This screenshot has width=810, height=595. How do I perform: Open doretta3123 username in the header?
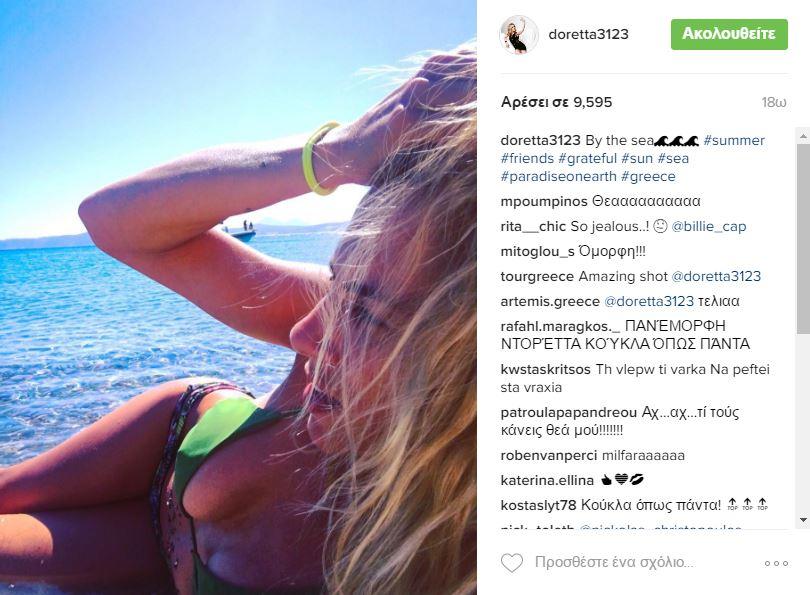click(588, 35)
